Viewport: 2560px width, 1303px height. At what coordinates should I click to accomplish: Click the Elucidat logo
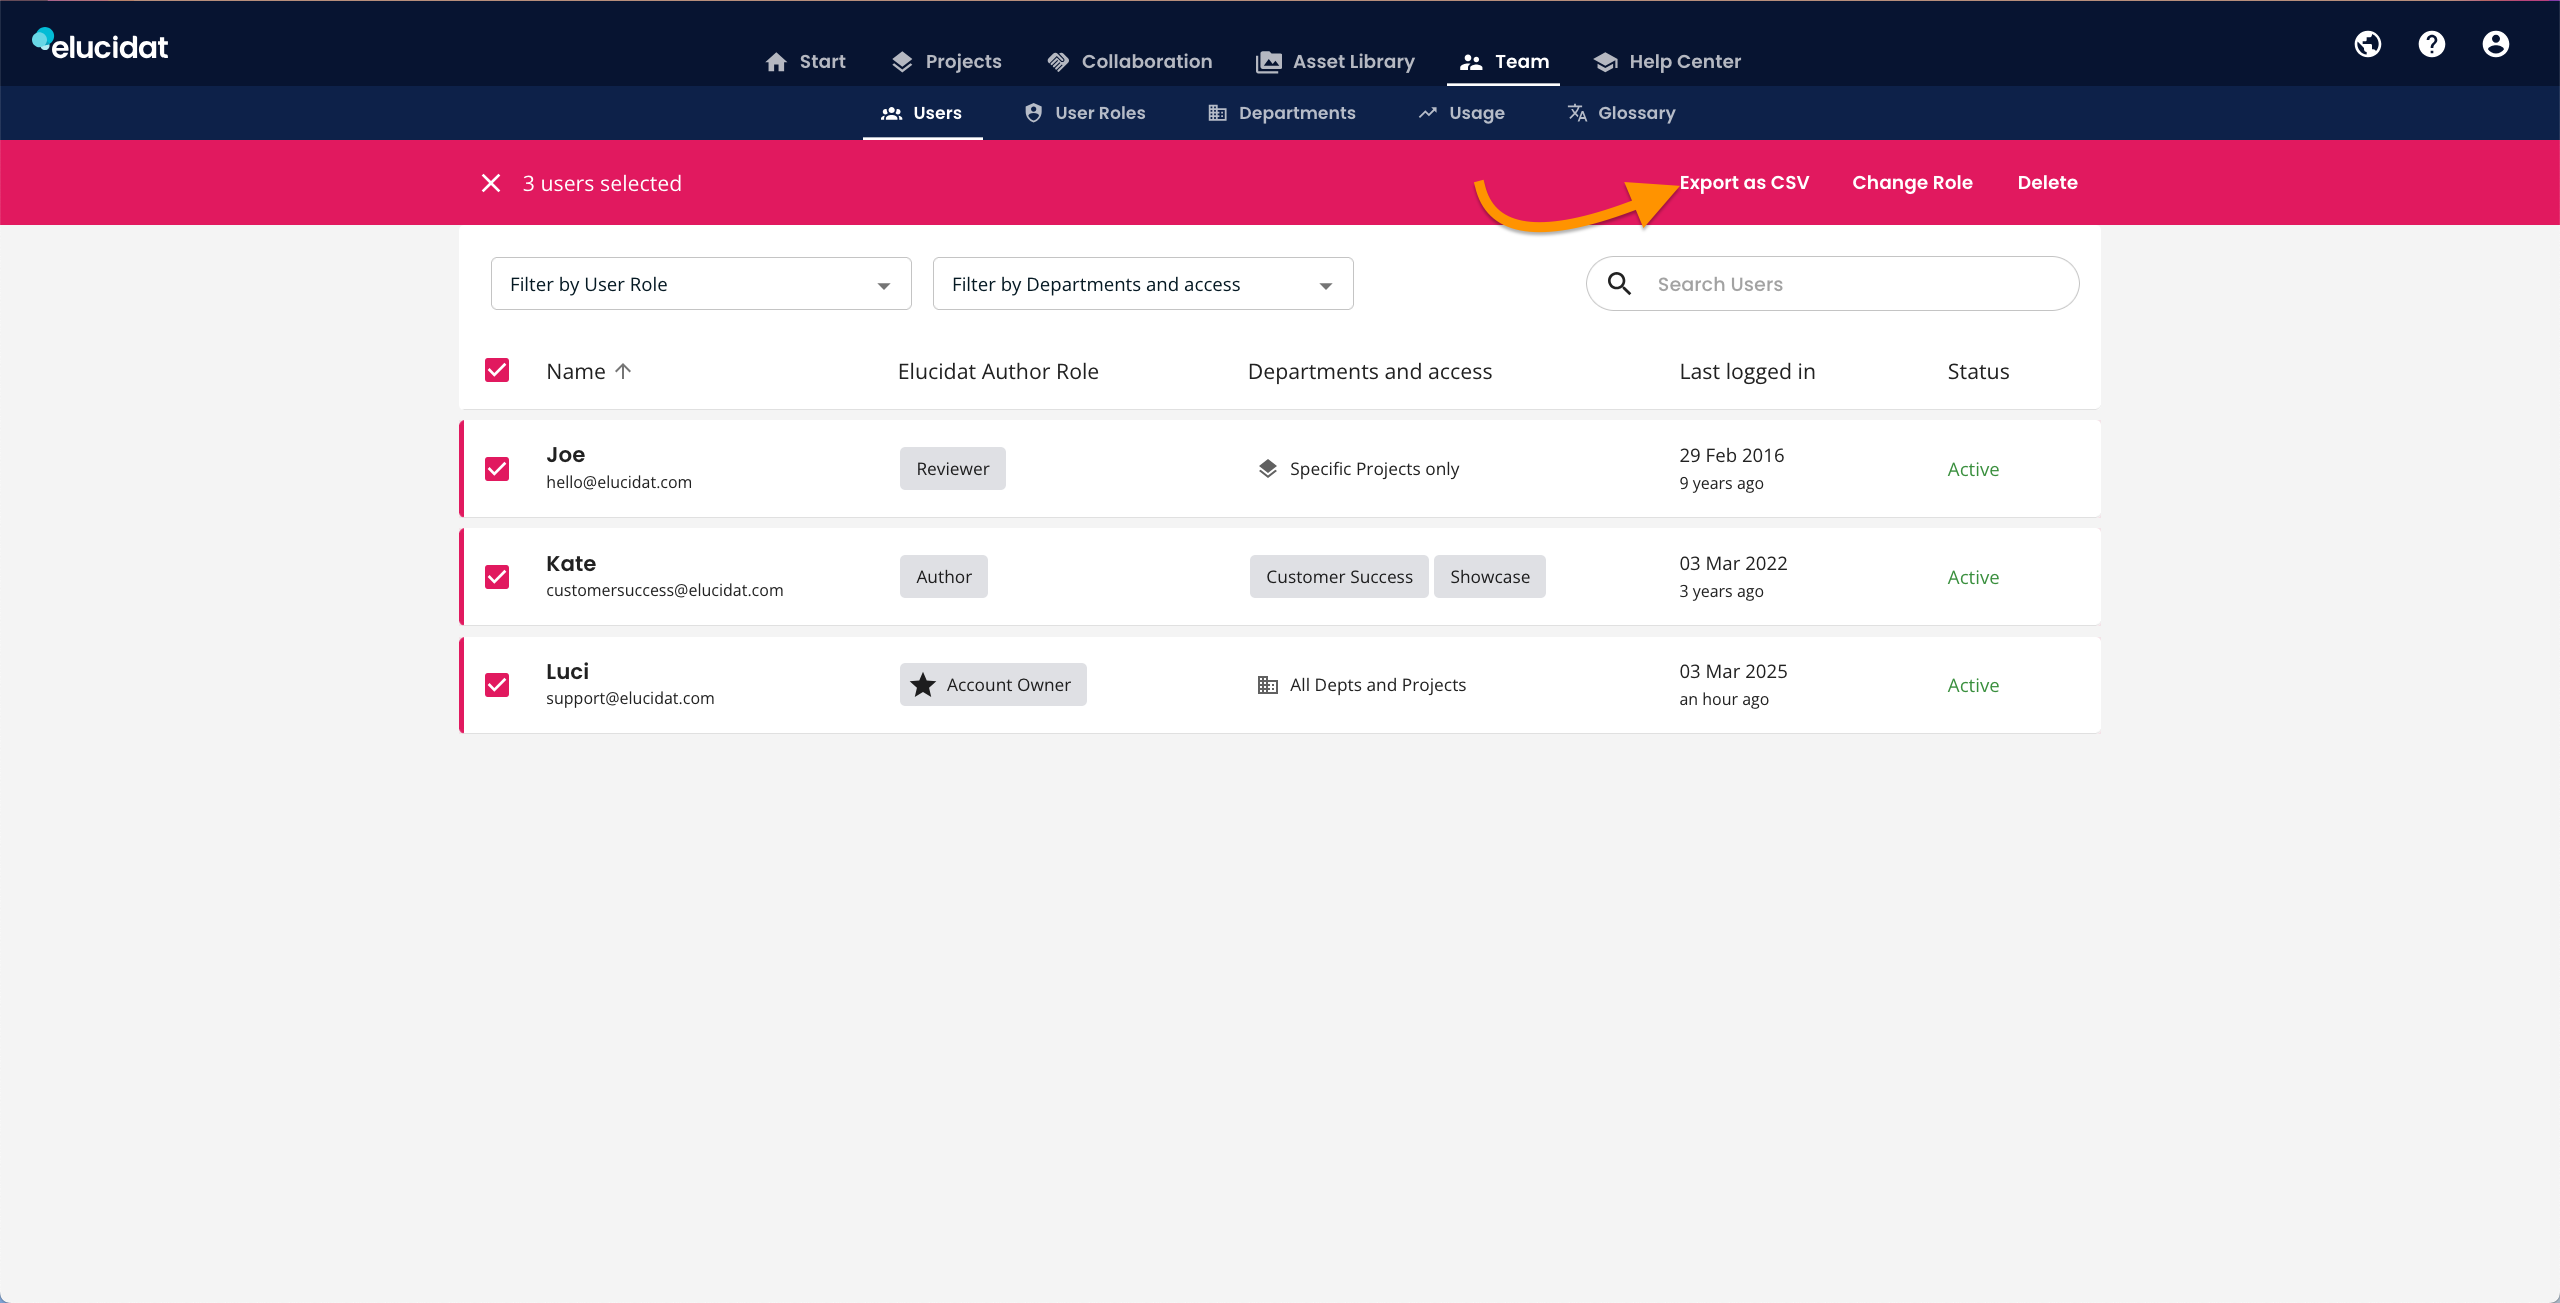tap(100, 44)
